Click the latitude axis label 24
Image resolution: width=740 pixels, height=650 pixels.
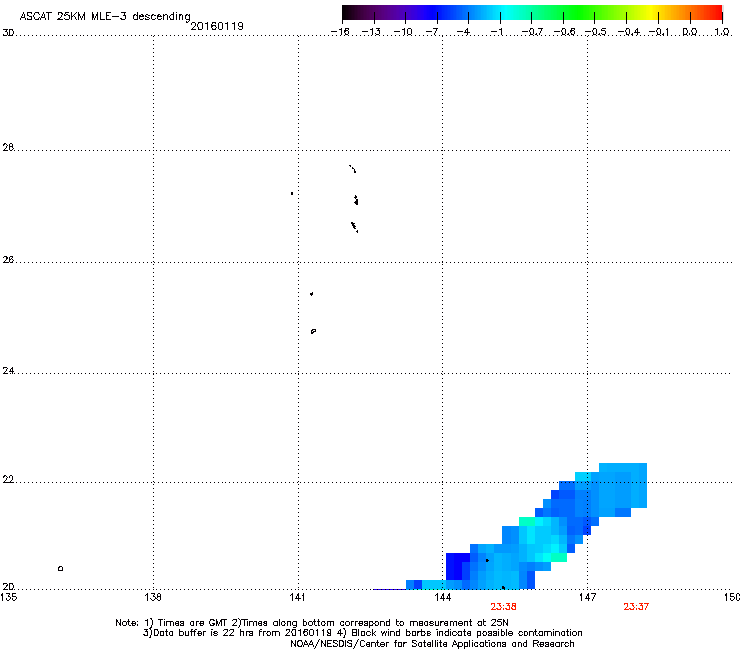coord(8,371)
